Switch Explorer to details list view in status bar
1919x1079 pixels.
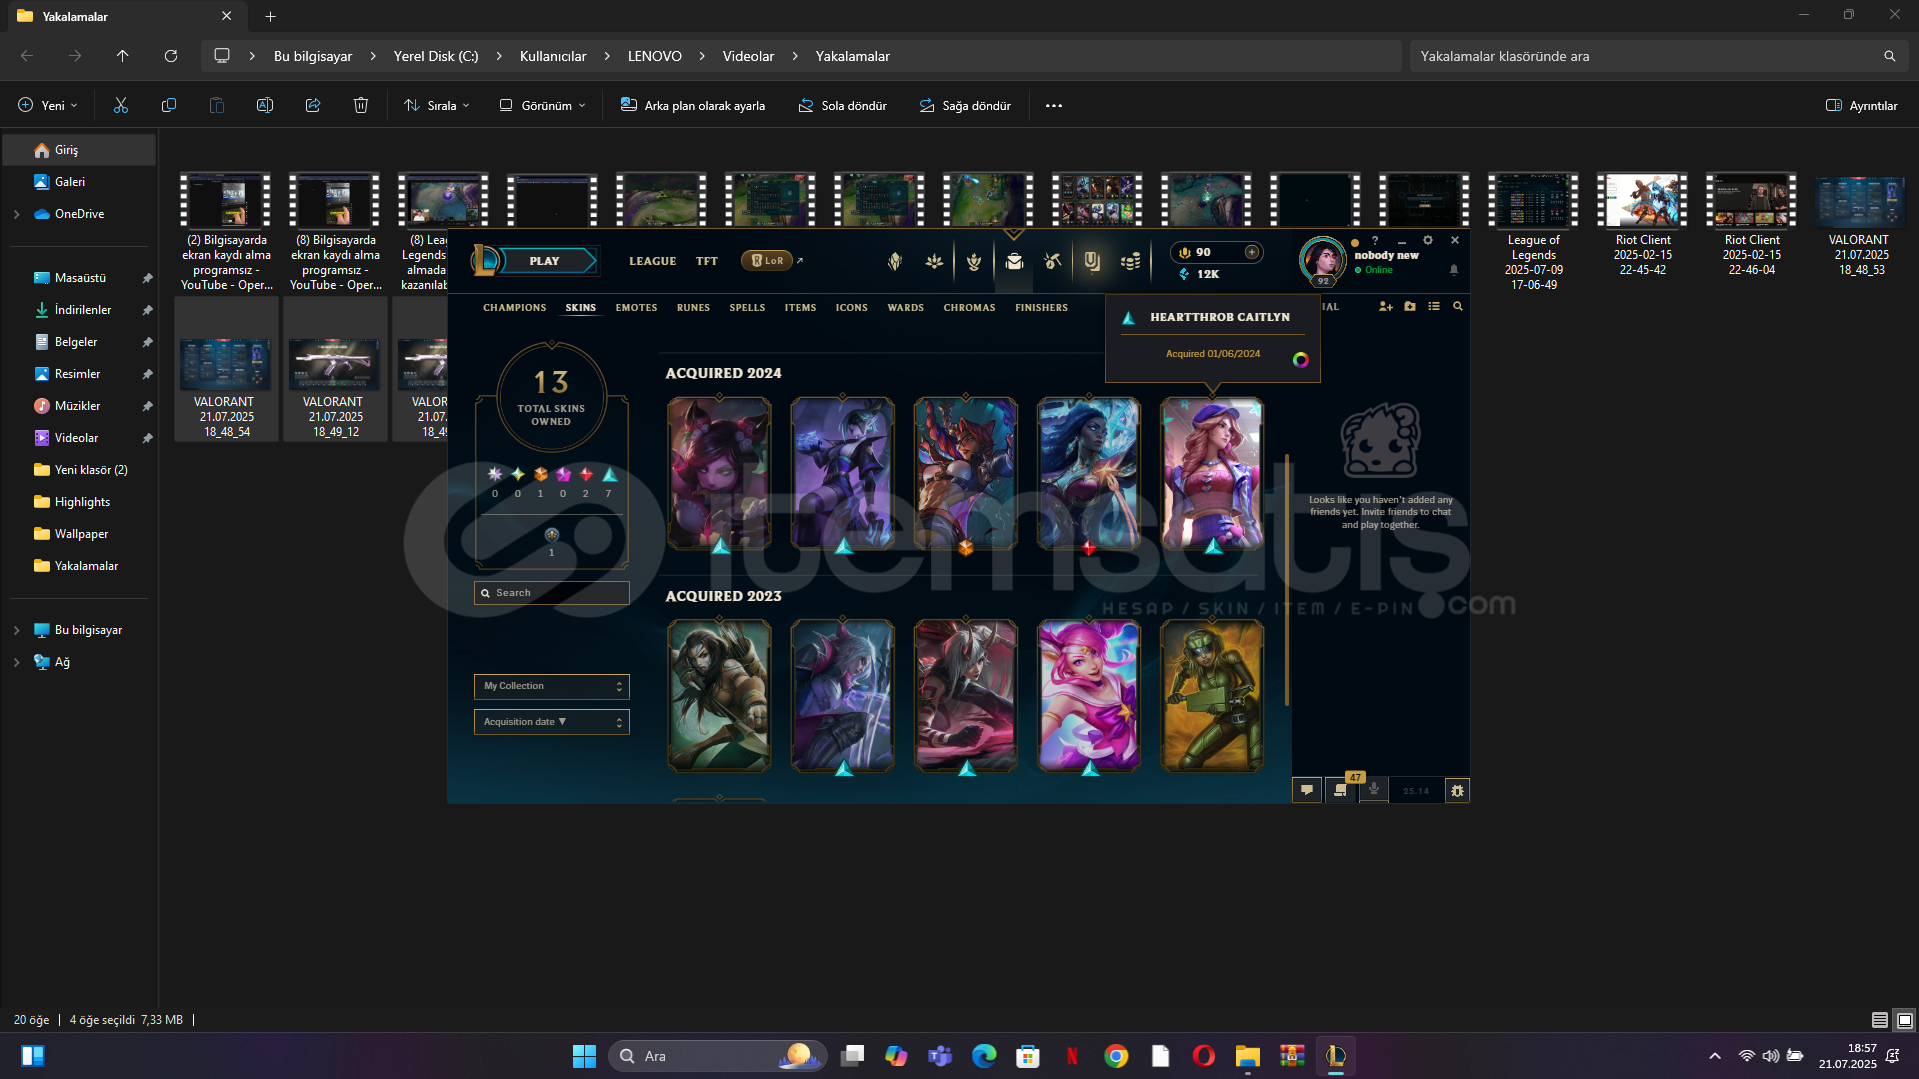pyautogui.click(x=1880, y=1020)
